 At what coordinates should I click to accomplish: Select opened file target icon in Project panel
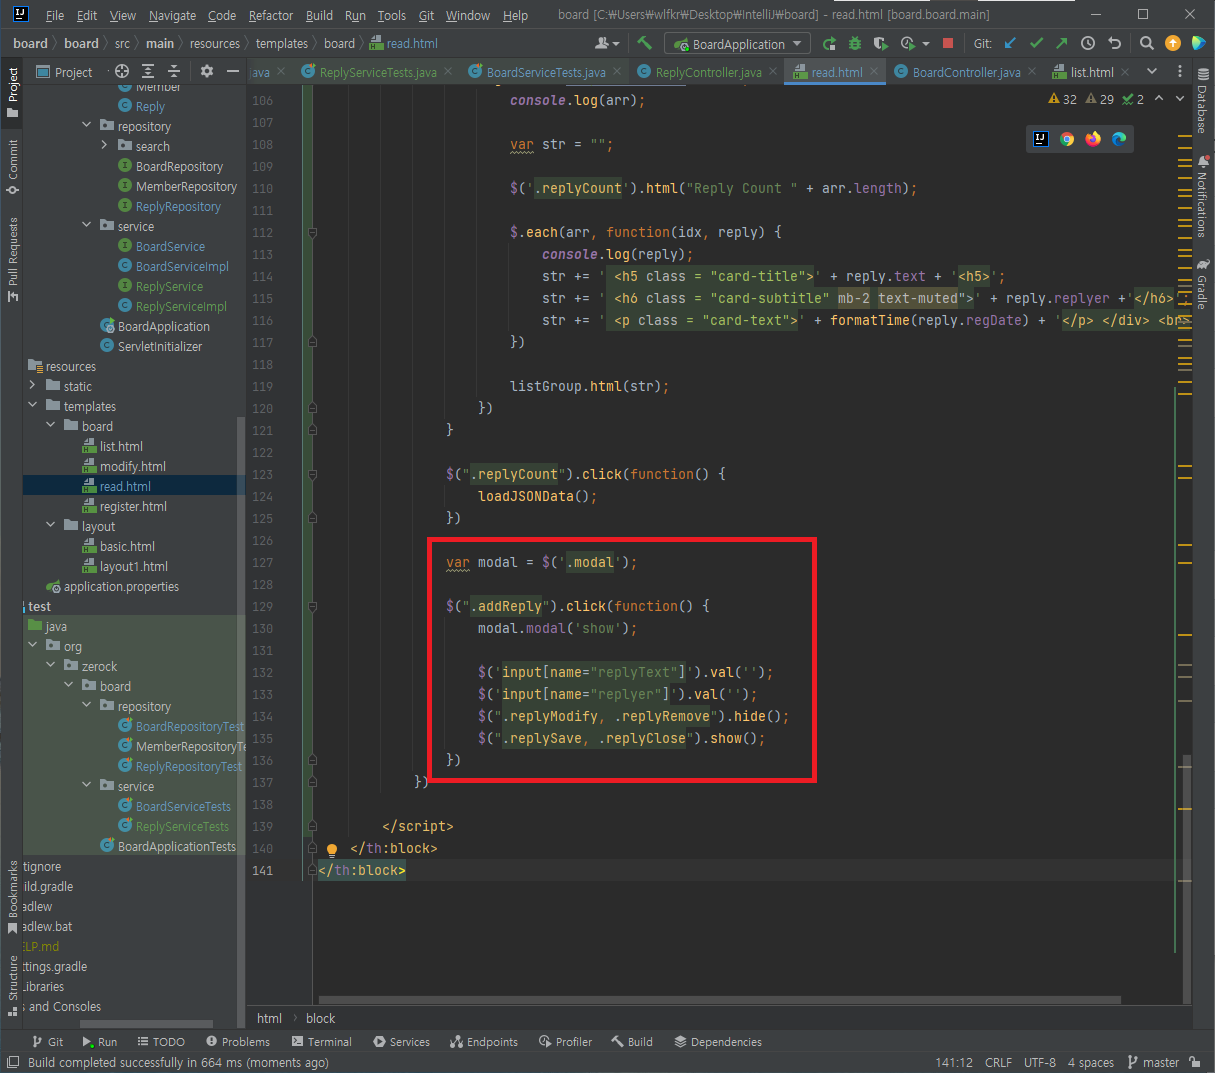point(122,71)
